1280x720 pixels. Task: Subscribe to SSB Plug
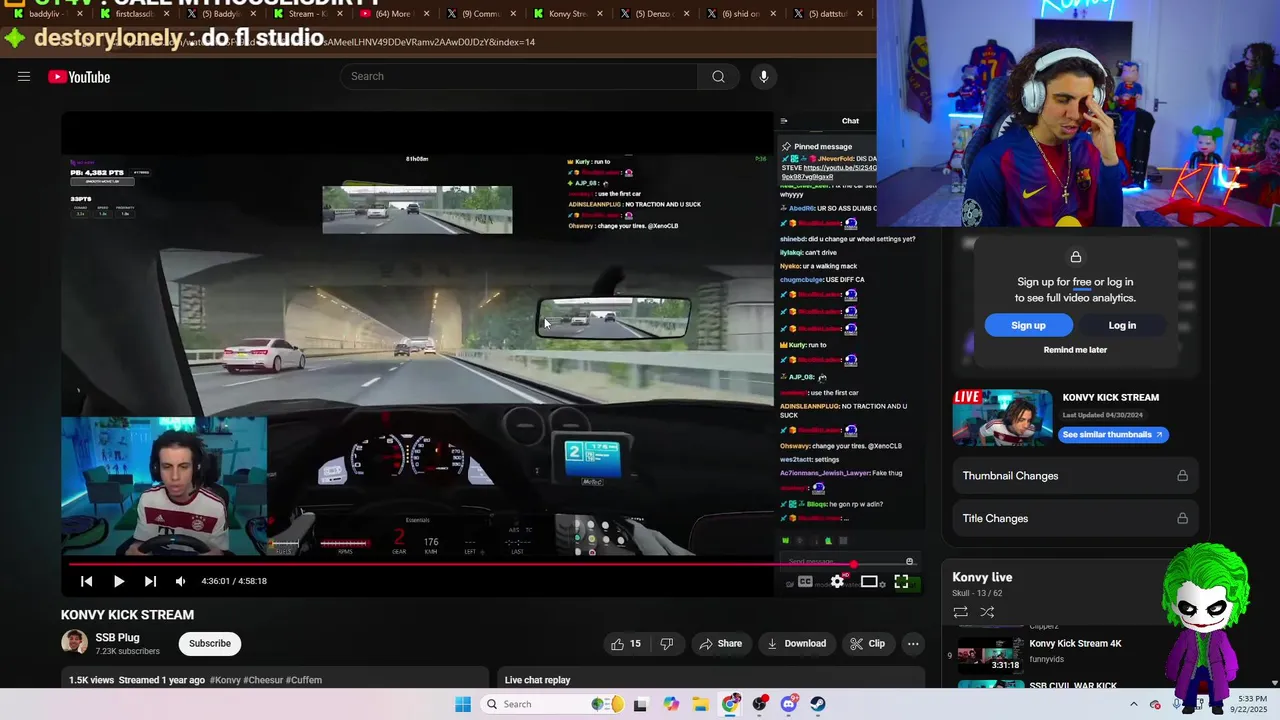(x=210, y=644)
